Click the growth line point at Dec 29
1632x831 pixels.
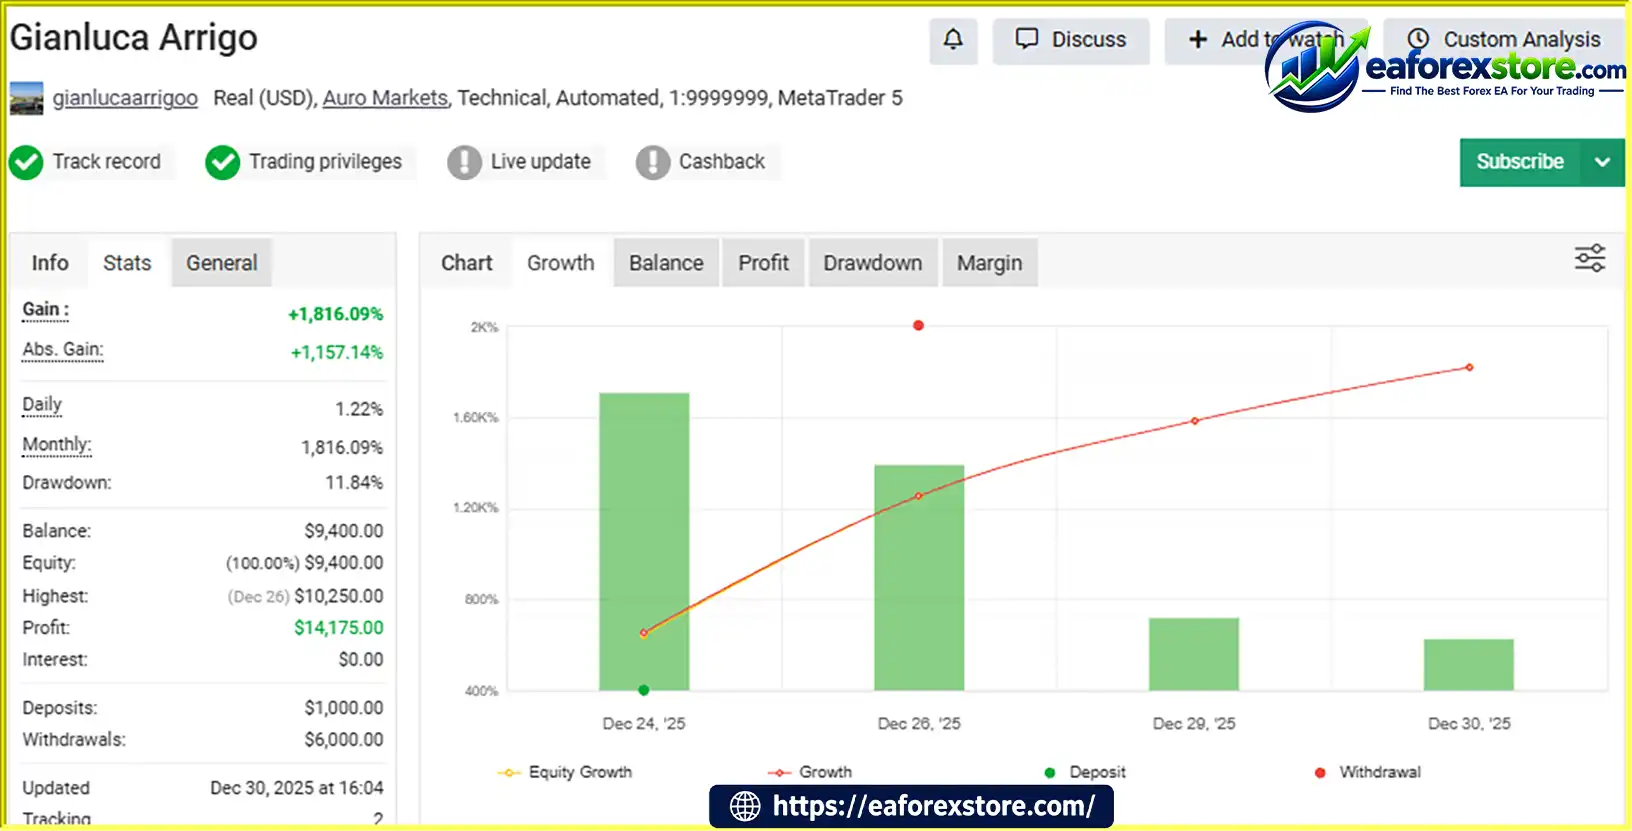pos(1194,421)
